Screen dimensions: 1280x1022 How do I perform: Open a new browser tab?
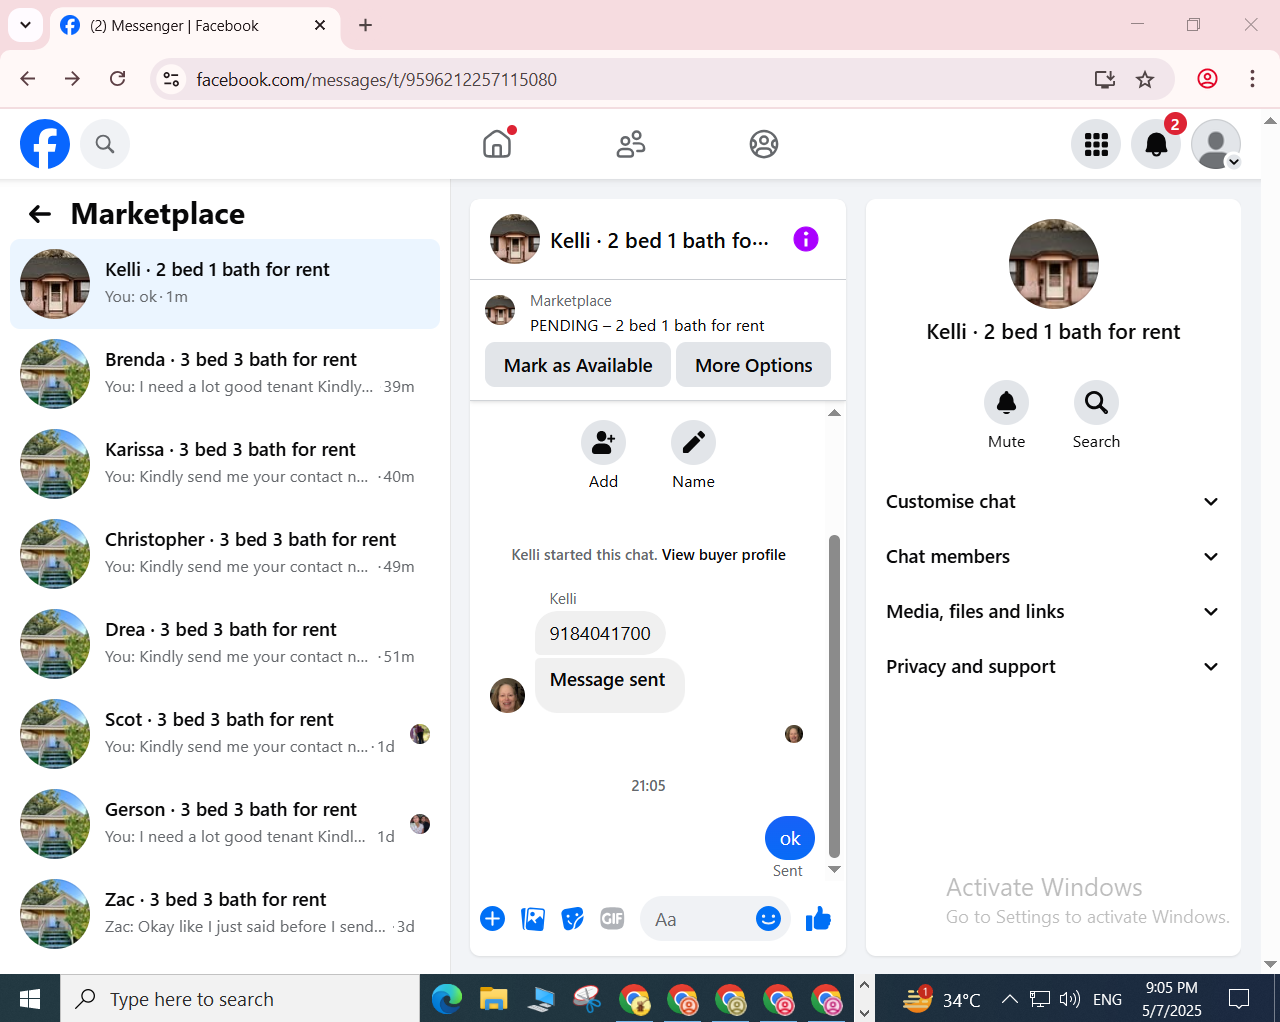pyautogui.click(x=366, y=25)
